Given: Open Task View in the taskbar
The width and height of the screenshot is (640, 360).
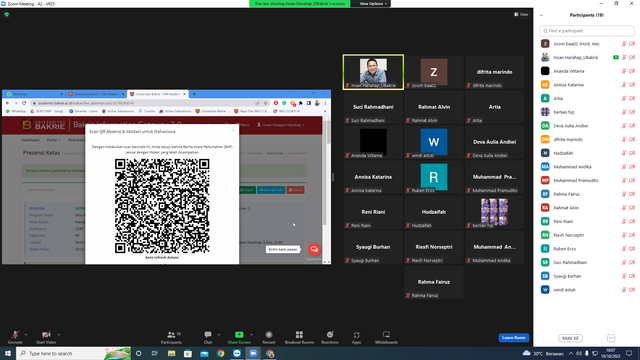Looking at the screenshot, I should tap(155, 353).
